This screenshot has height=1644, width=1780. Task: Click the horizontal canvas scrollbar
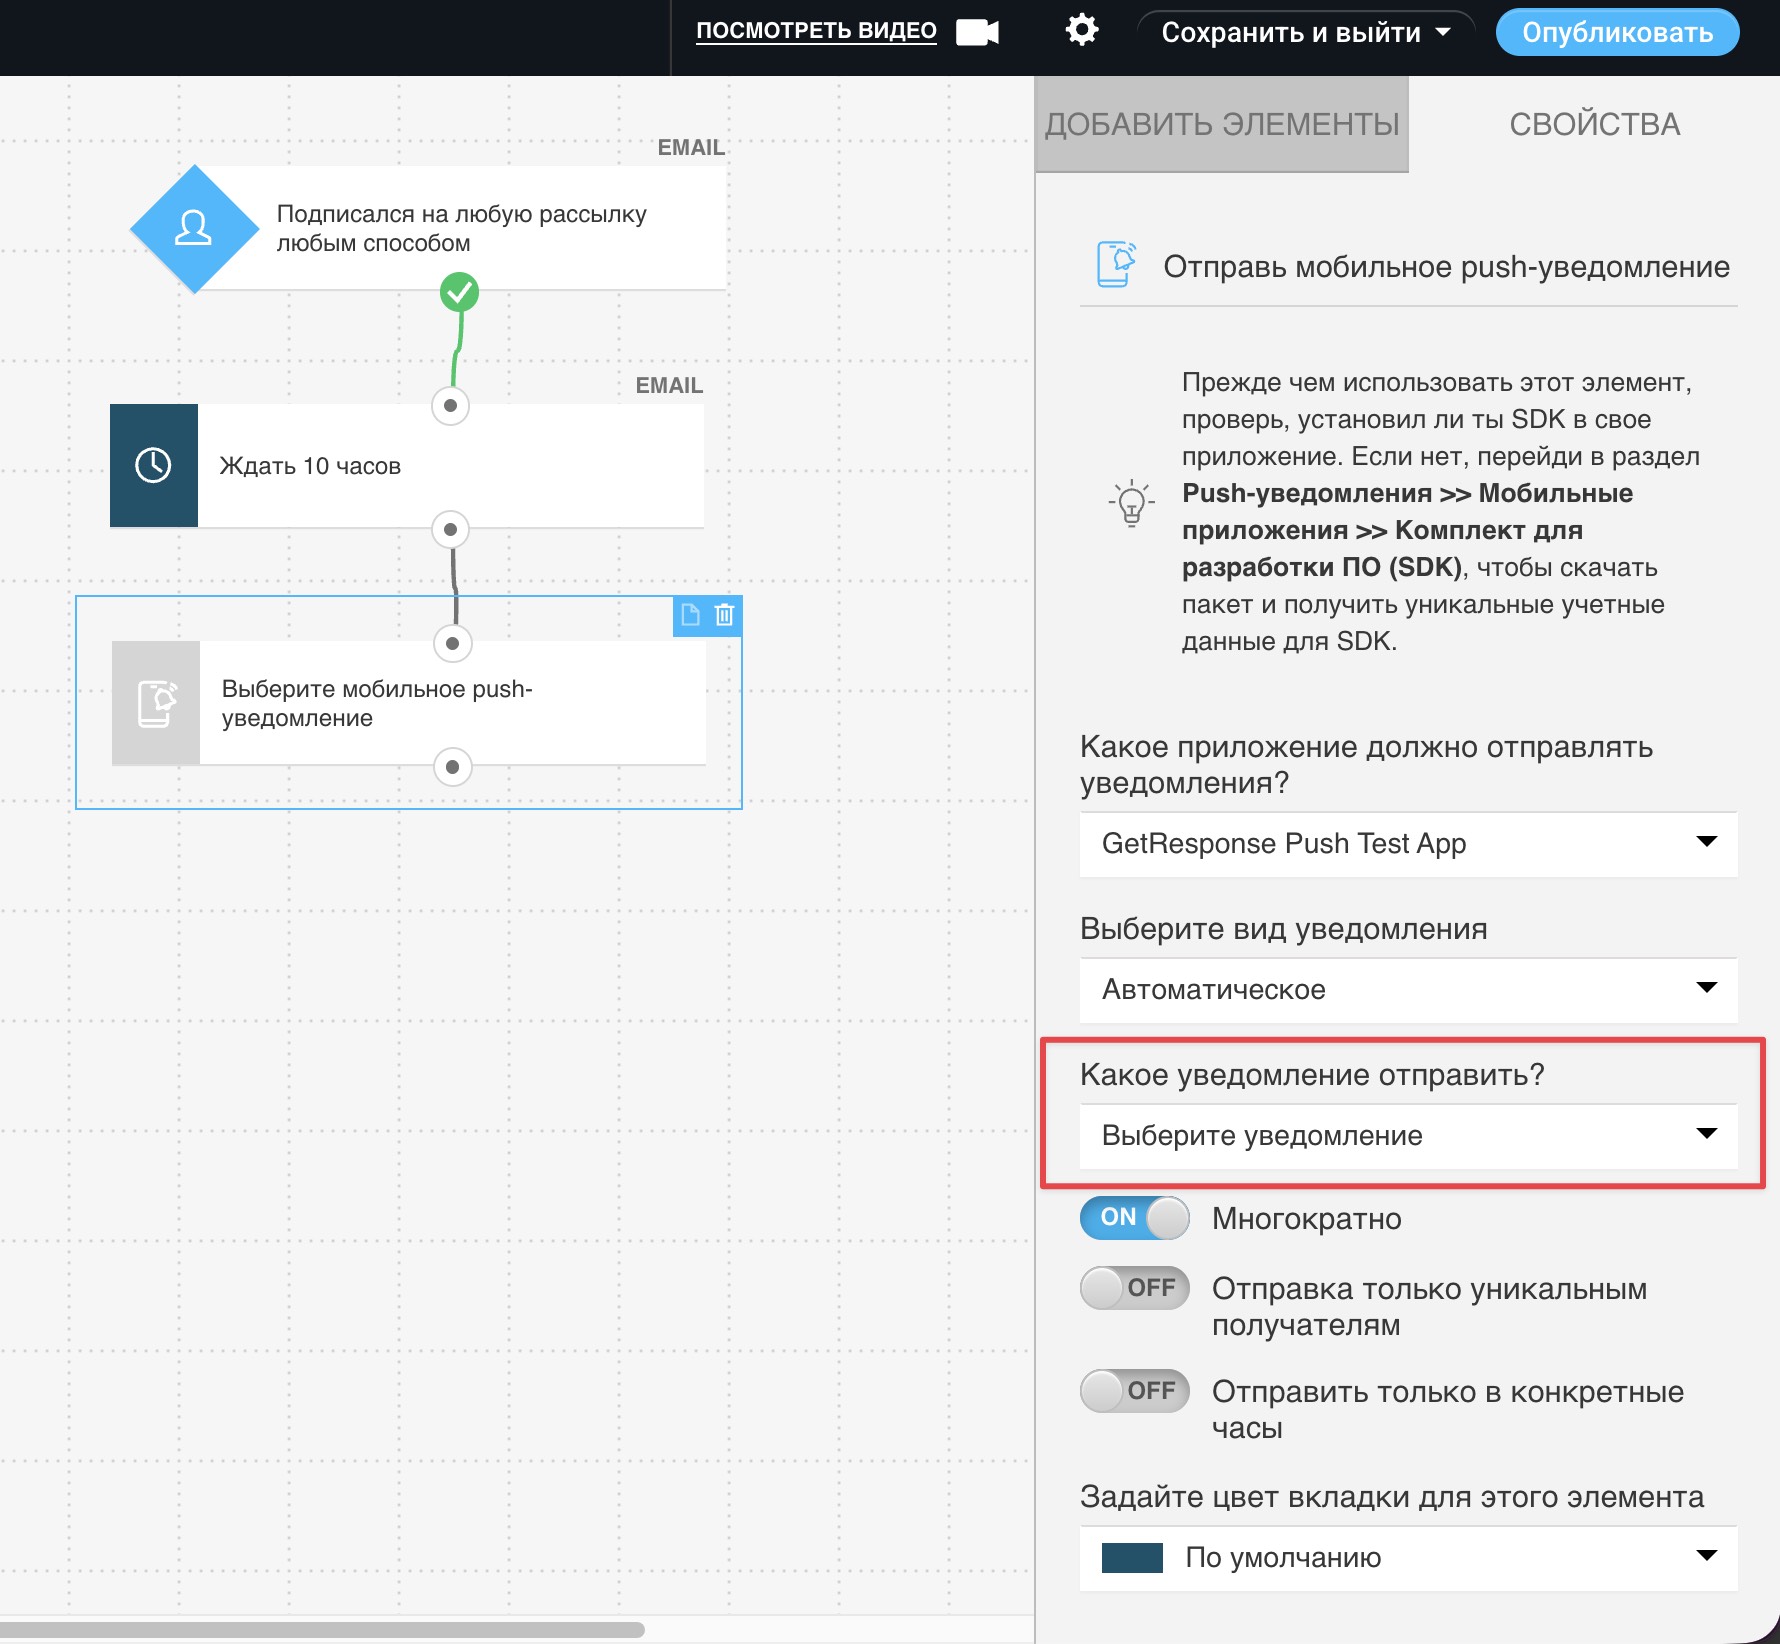[x=322, y=1630]
